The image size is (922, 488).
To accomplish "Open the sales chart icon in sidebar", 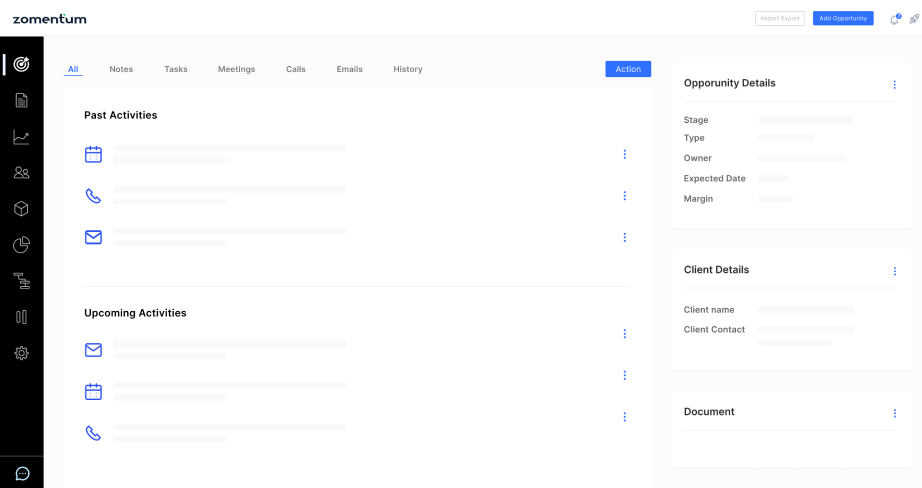I will 21,137.
